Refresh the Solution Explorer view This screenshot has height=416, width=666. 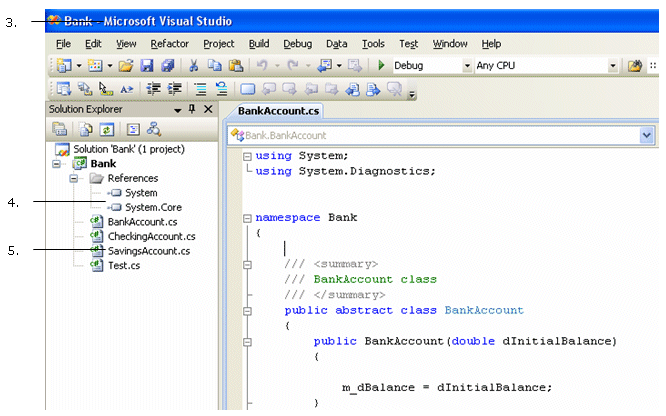tap(107, 129)
